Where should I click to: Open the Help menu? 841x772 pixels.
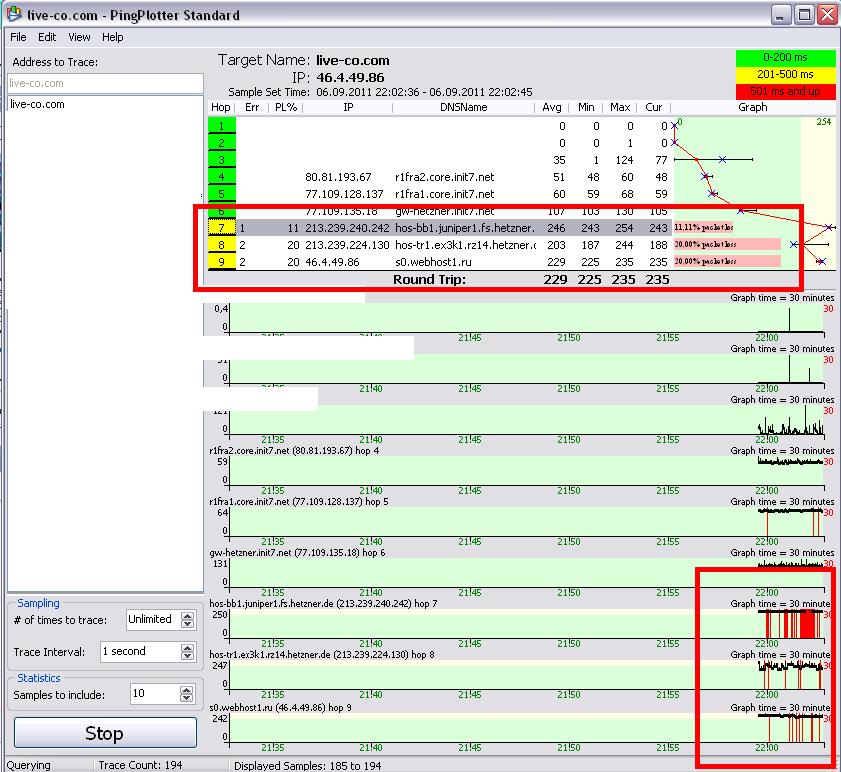(113, 37)
